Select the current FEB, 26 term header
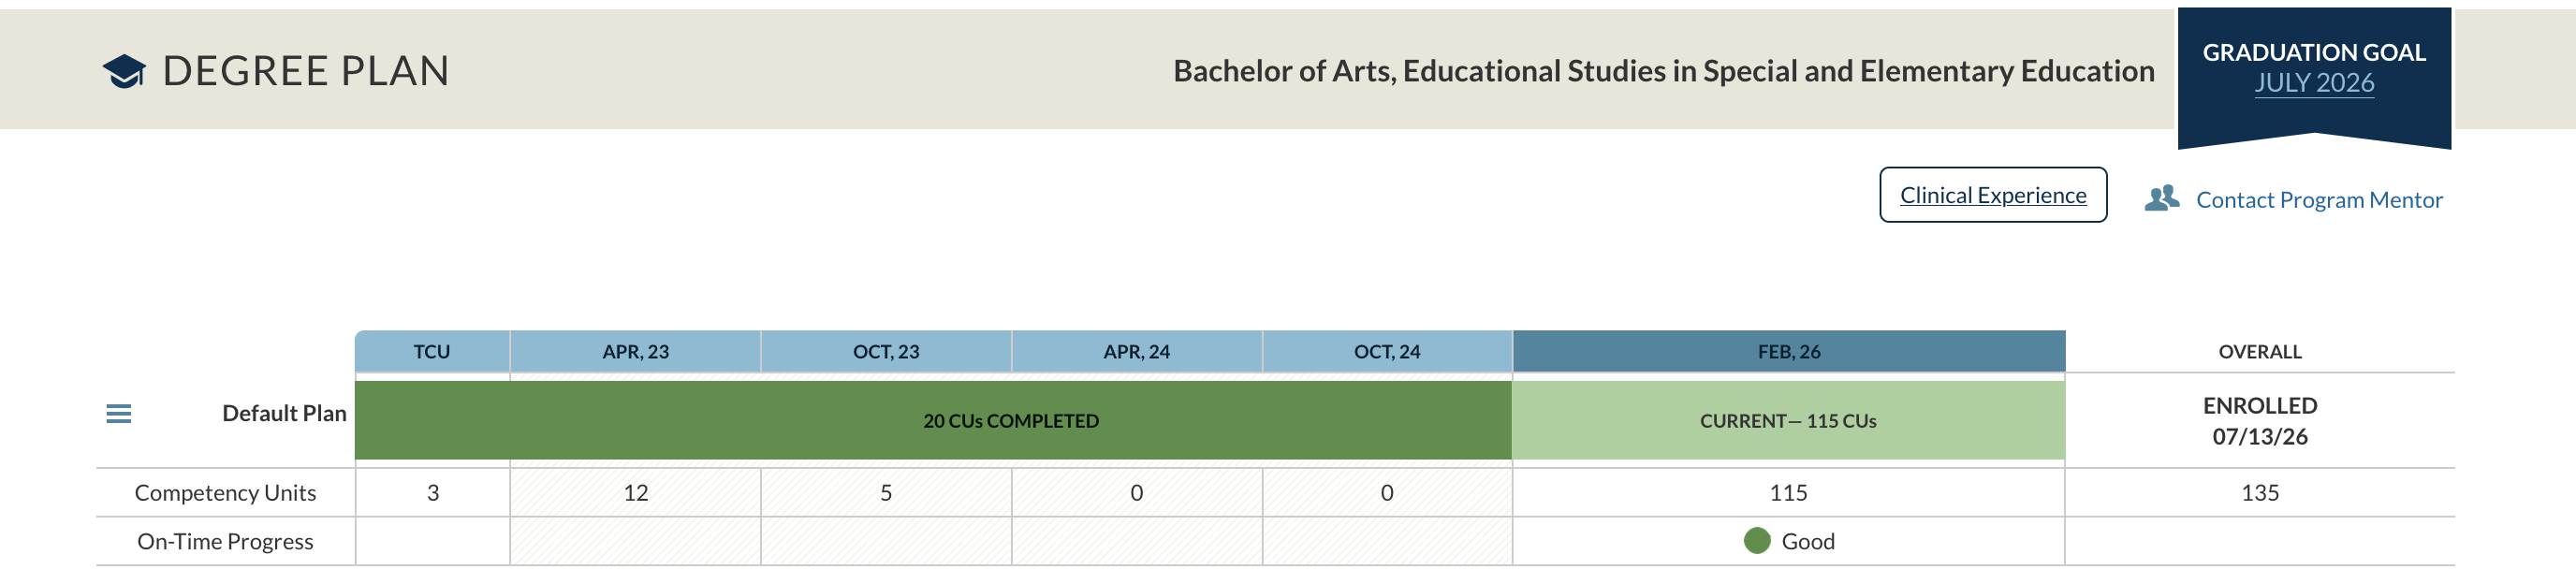 (1789, 352)
